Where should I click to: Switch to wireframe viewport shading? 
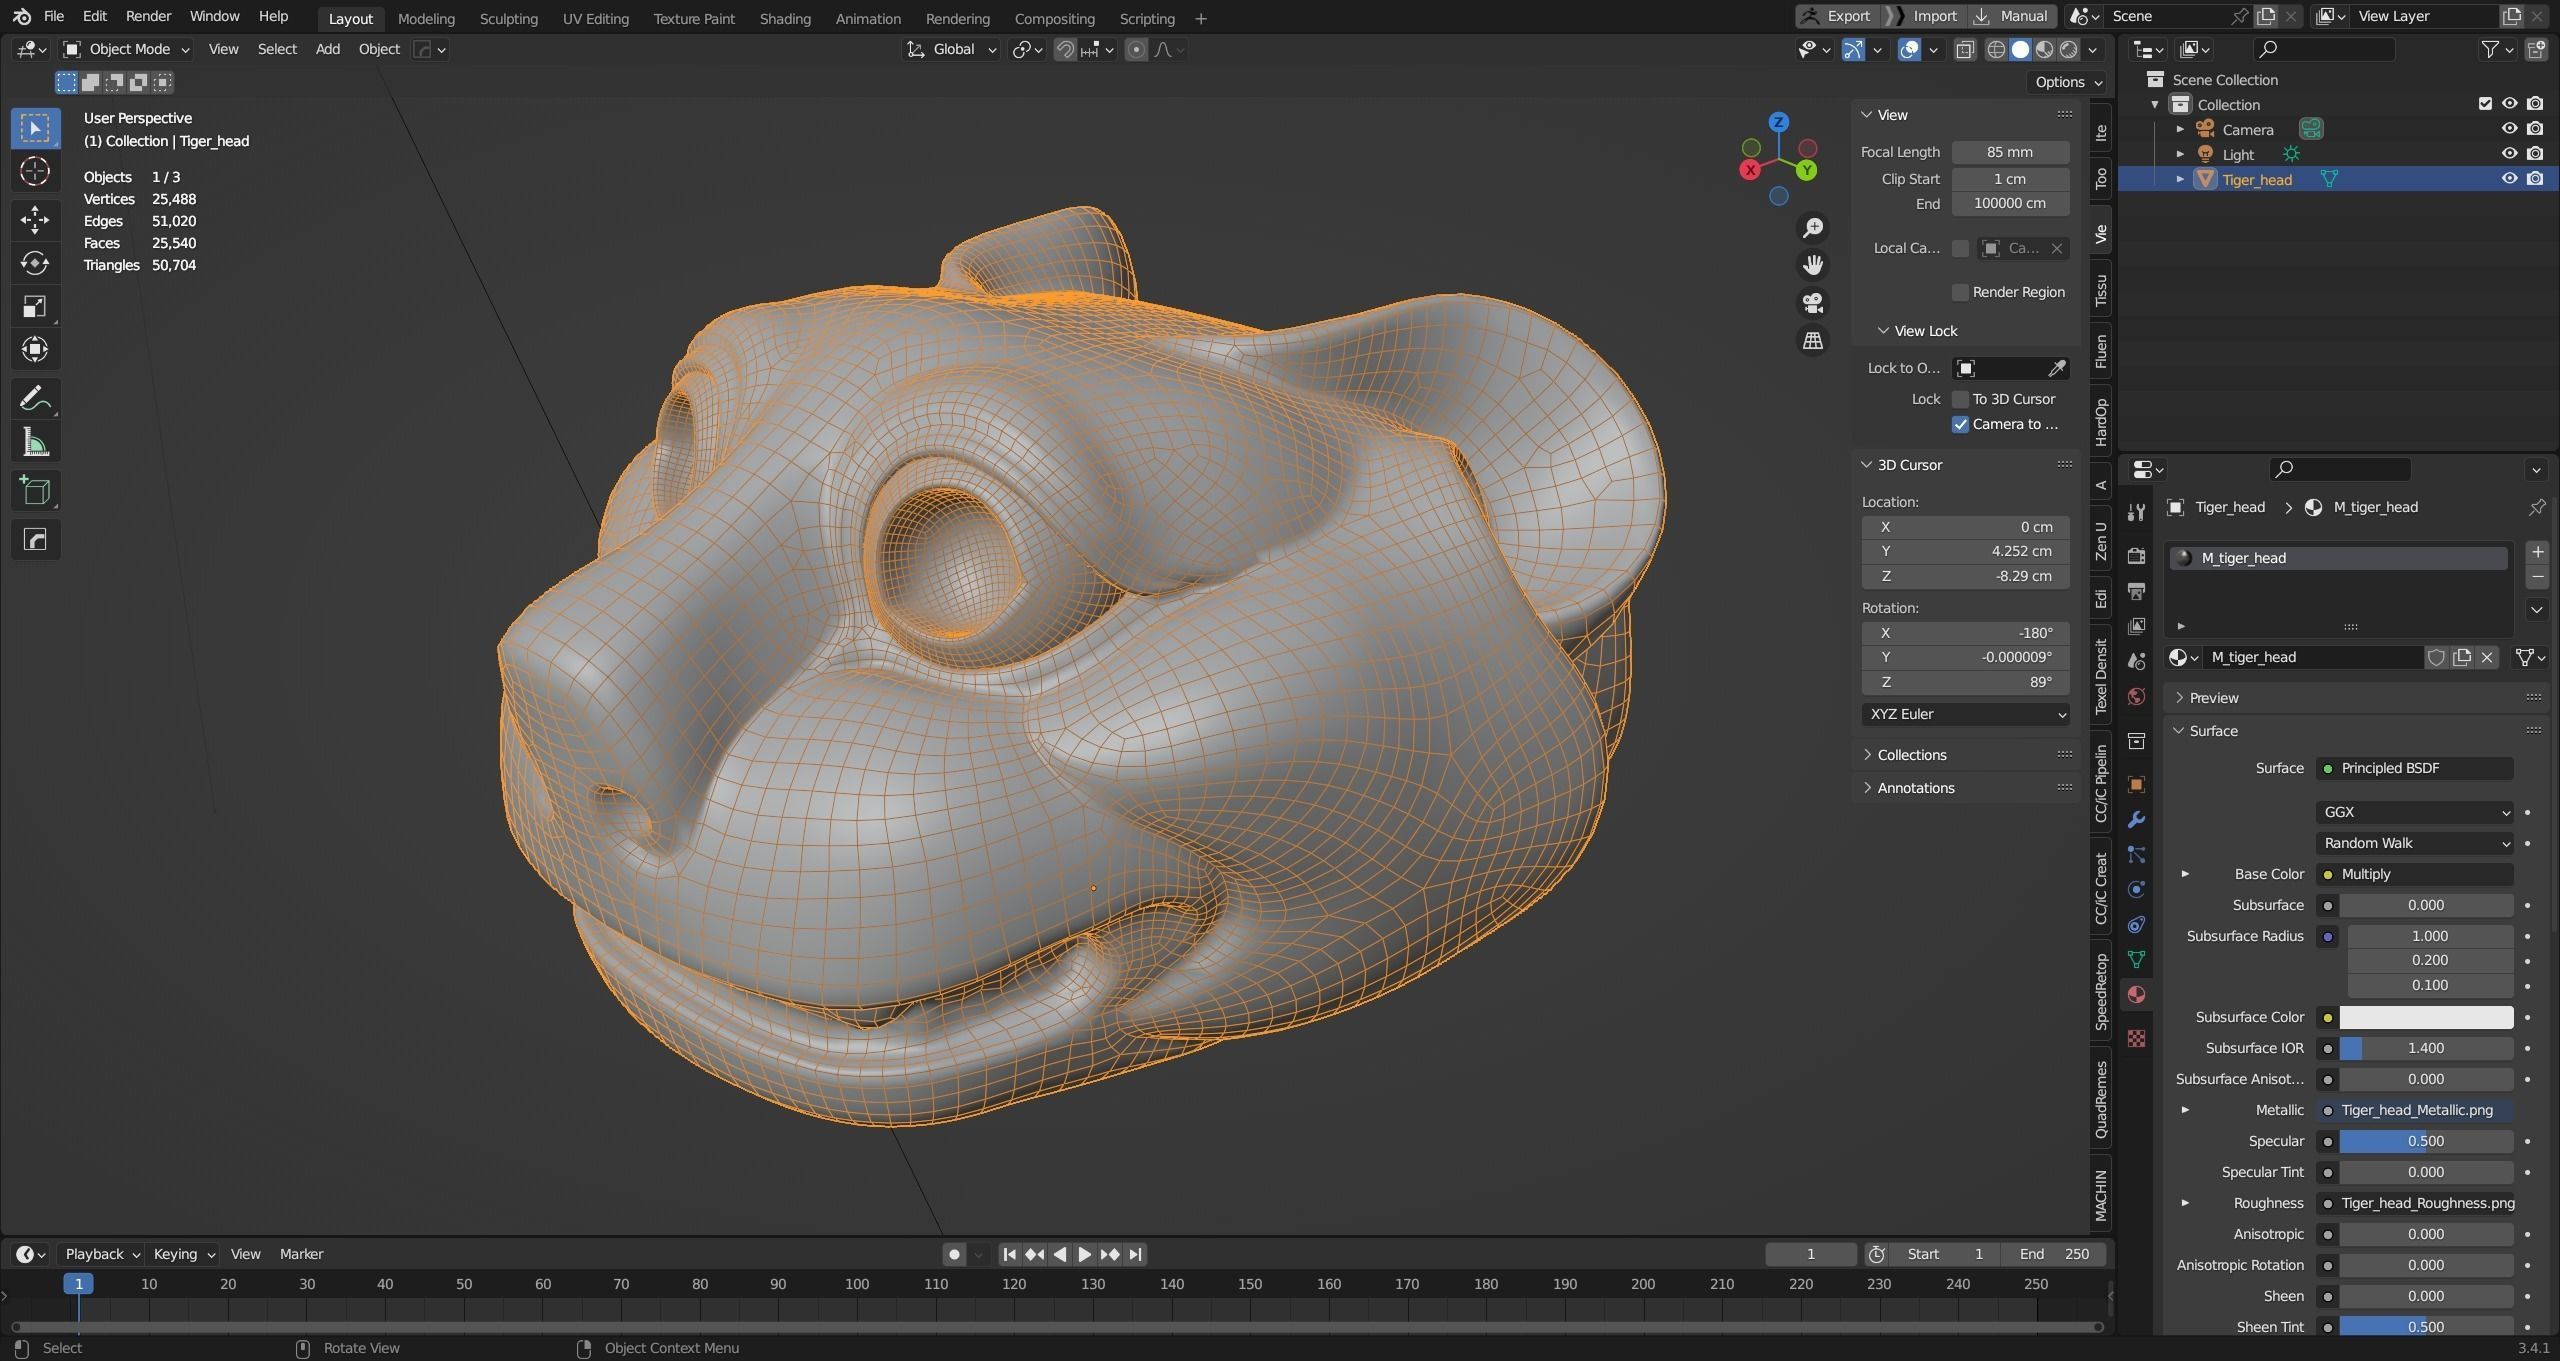[1996, 49]
